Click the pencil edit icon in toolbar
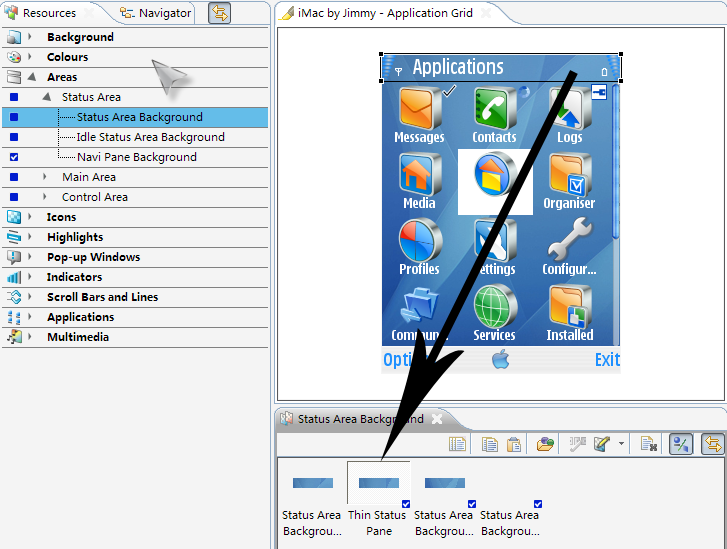This screenshot has height=549, width=727. pyautogui.click(x=601, y=444)
